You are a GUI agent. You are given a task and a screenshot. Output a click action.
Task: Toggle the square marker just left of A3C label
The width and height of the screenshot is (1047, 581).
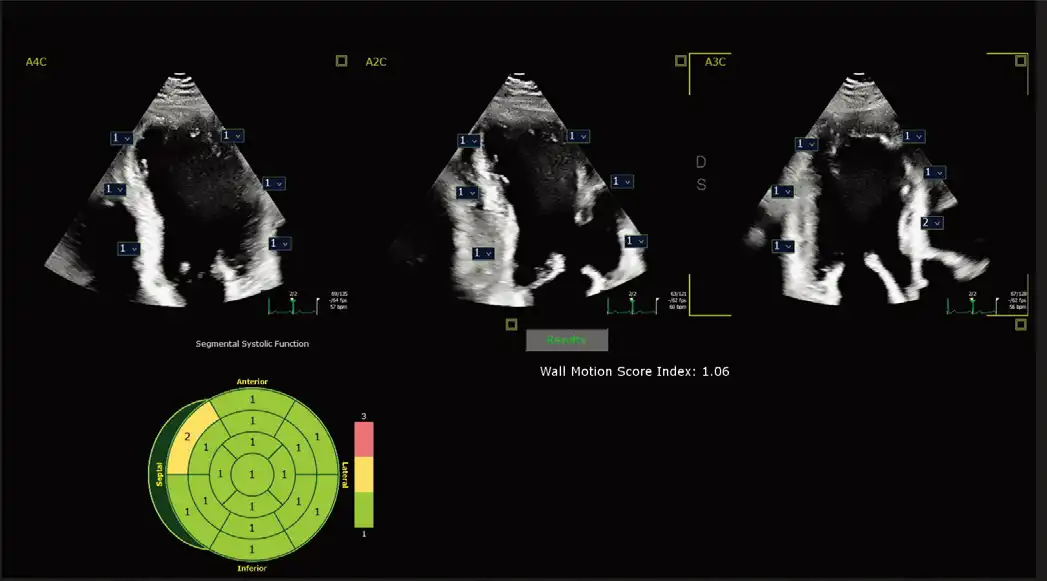click(x=681, y=61)
